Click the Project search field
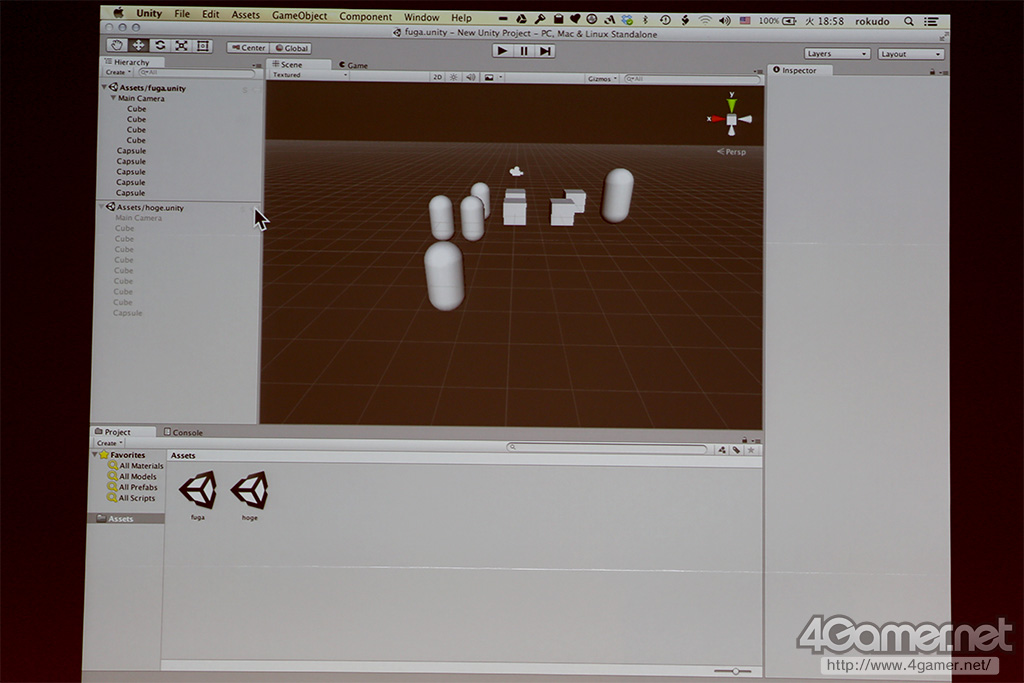This screenshot has width=1024, height=683. (x=607, y=448)
